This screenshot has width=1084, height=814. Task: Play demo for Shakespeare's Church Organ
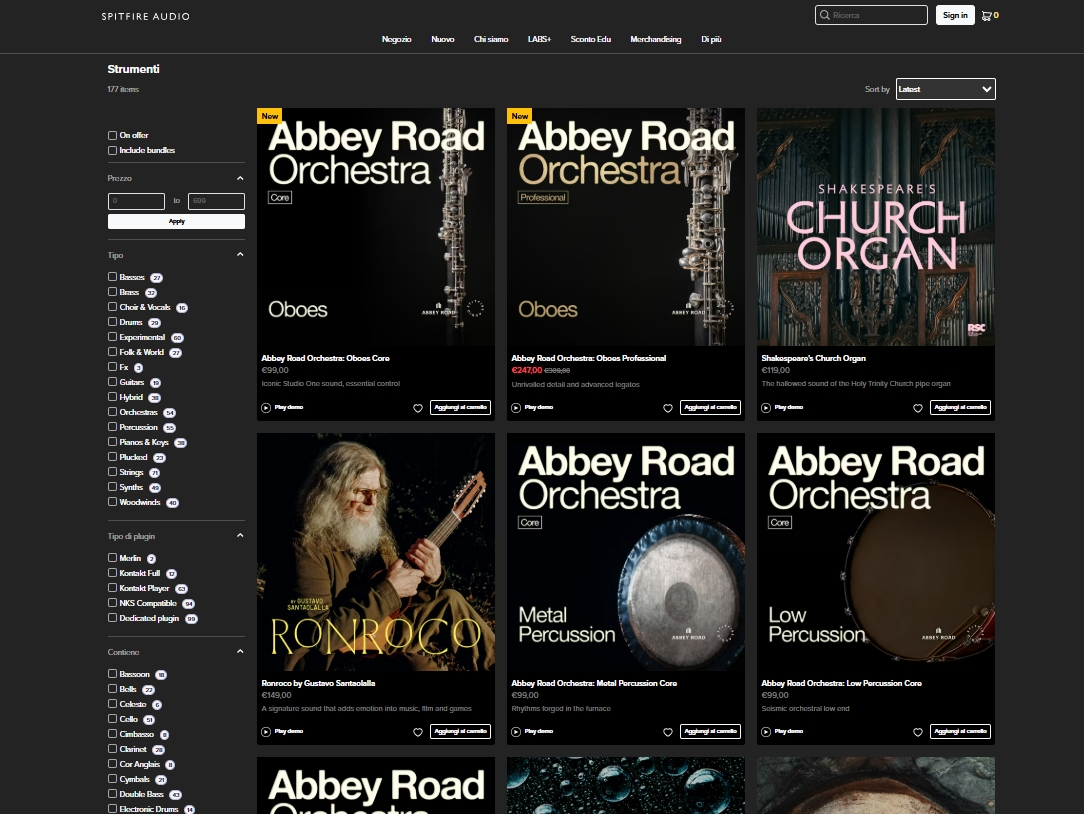tap(782, 407)
